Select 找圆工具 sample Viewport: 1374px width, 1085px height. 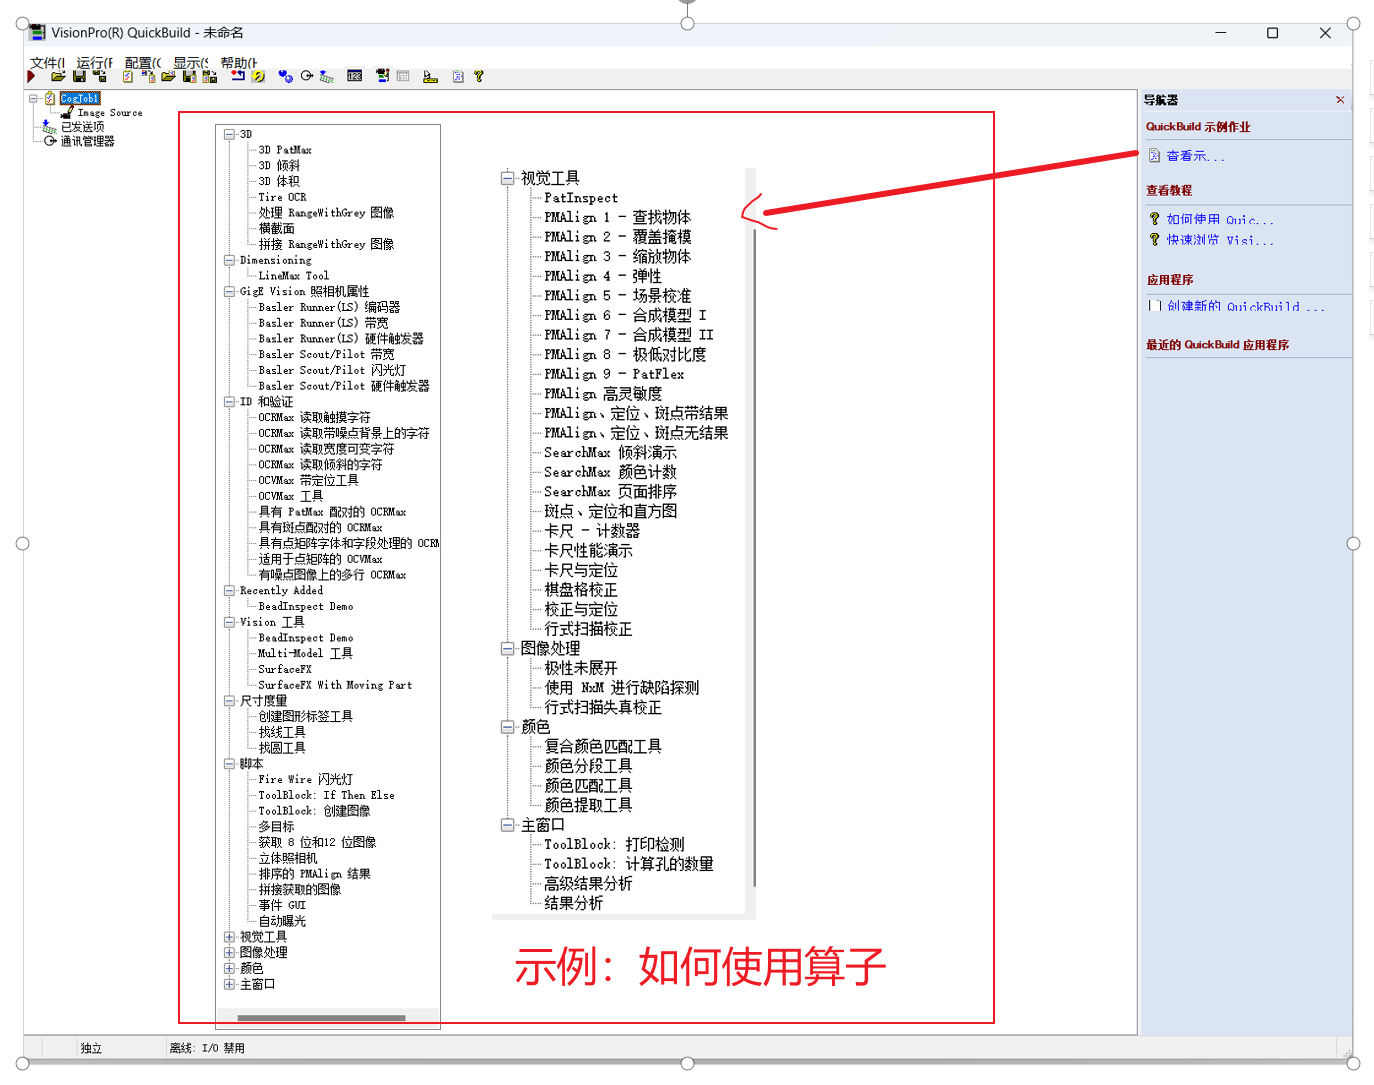(282, 748)
